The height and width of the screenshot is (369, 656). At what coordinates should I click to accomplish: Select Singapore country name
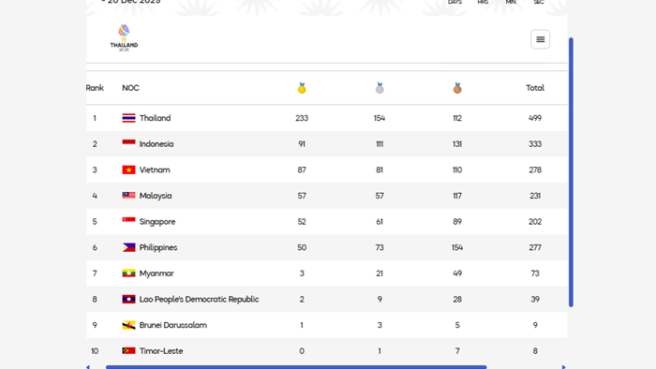[x=157, y=222]
